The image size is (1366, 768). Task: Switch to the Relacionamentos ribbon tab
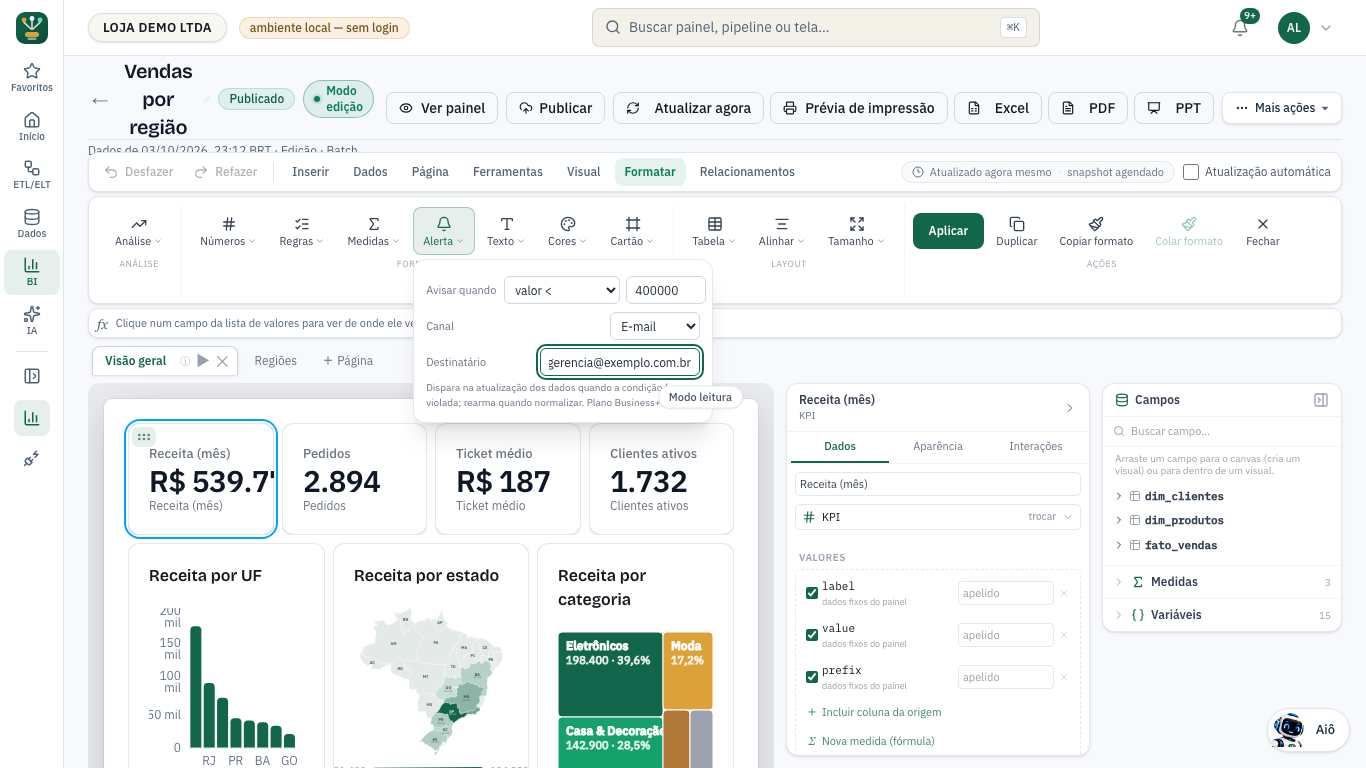tap(747, 172)
